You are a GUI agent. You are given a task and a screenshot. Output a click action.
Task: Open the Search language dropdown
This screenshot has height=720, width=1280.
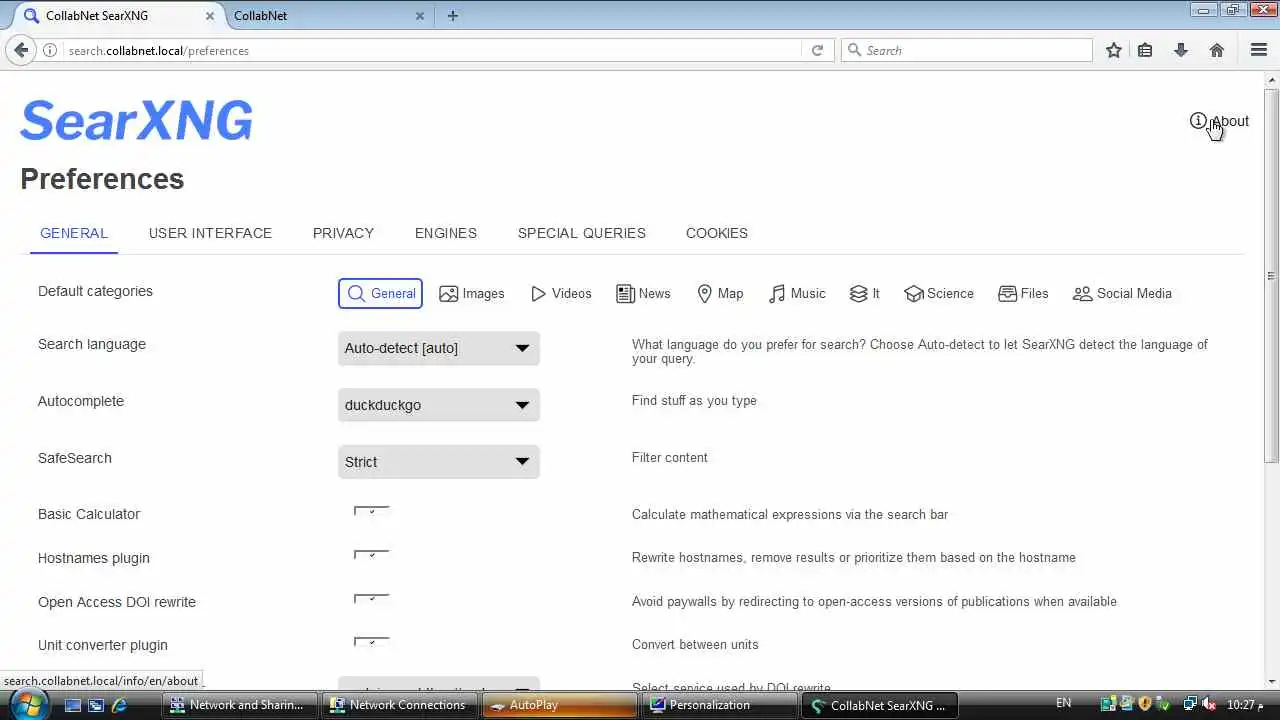pyautogui.click(x=439, y=348)
